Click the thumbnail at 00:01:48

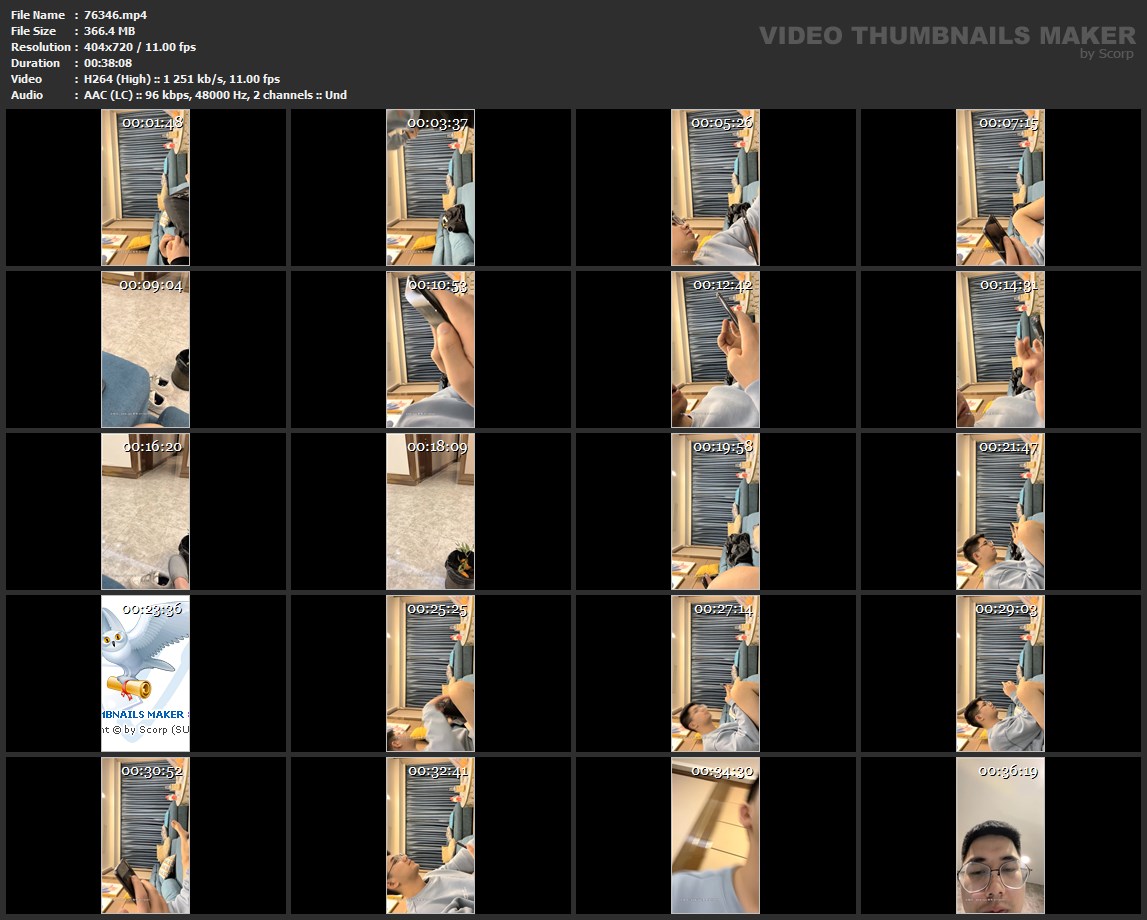[x=145, y=187]
